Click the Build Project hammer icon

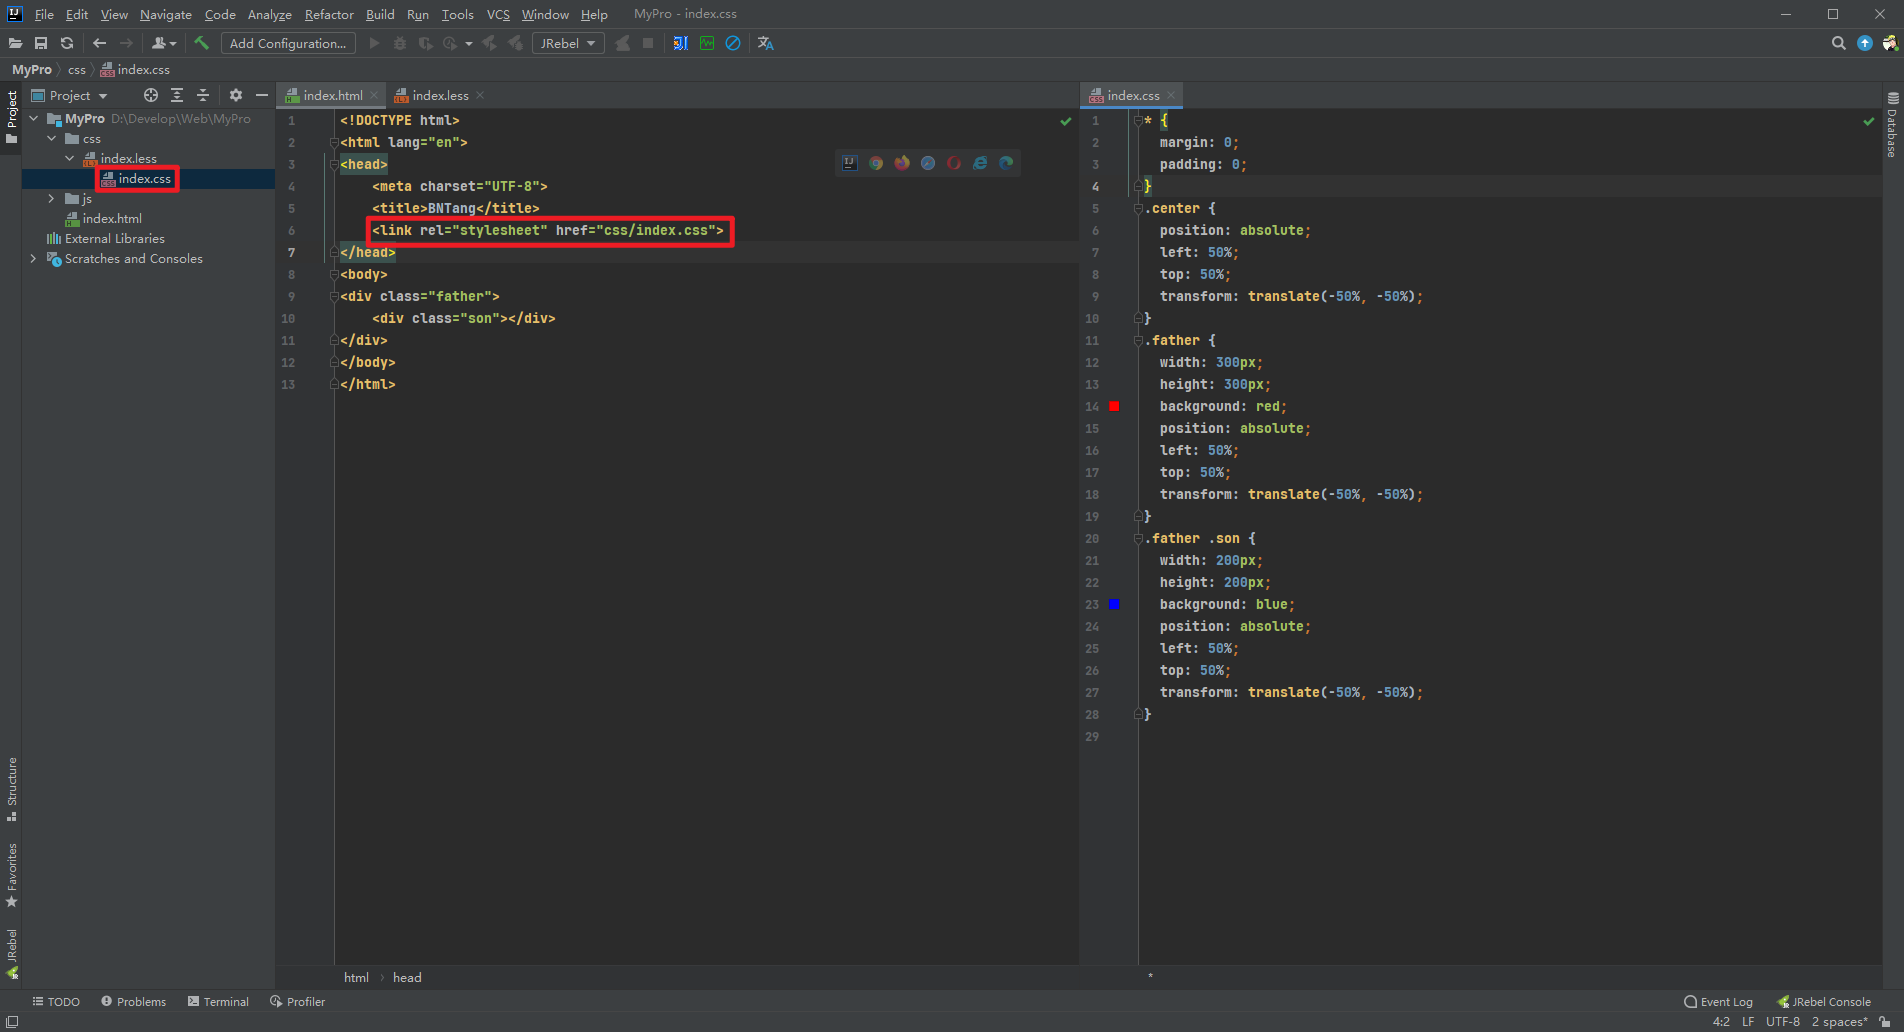pos(201,43)
